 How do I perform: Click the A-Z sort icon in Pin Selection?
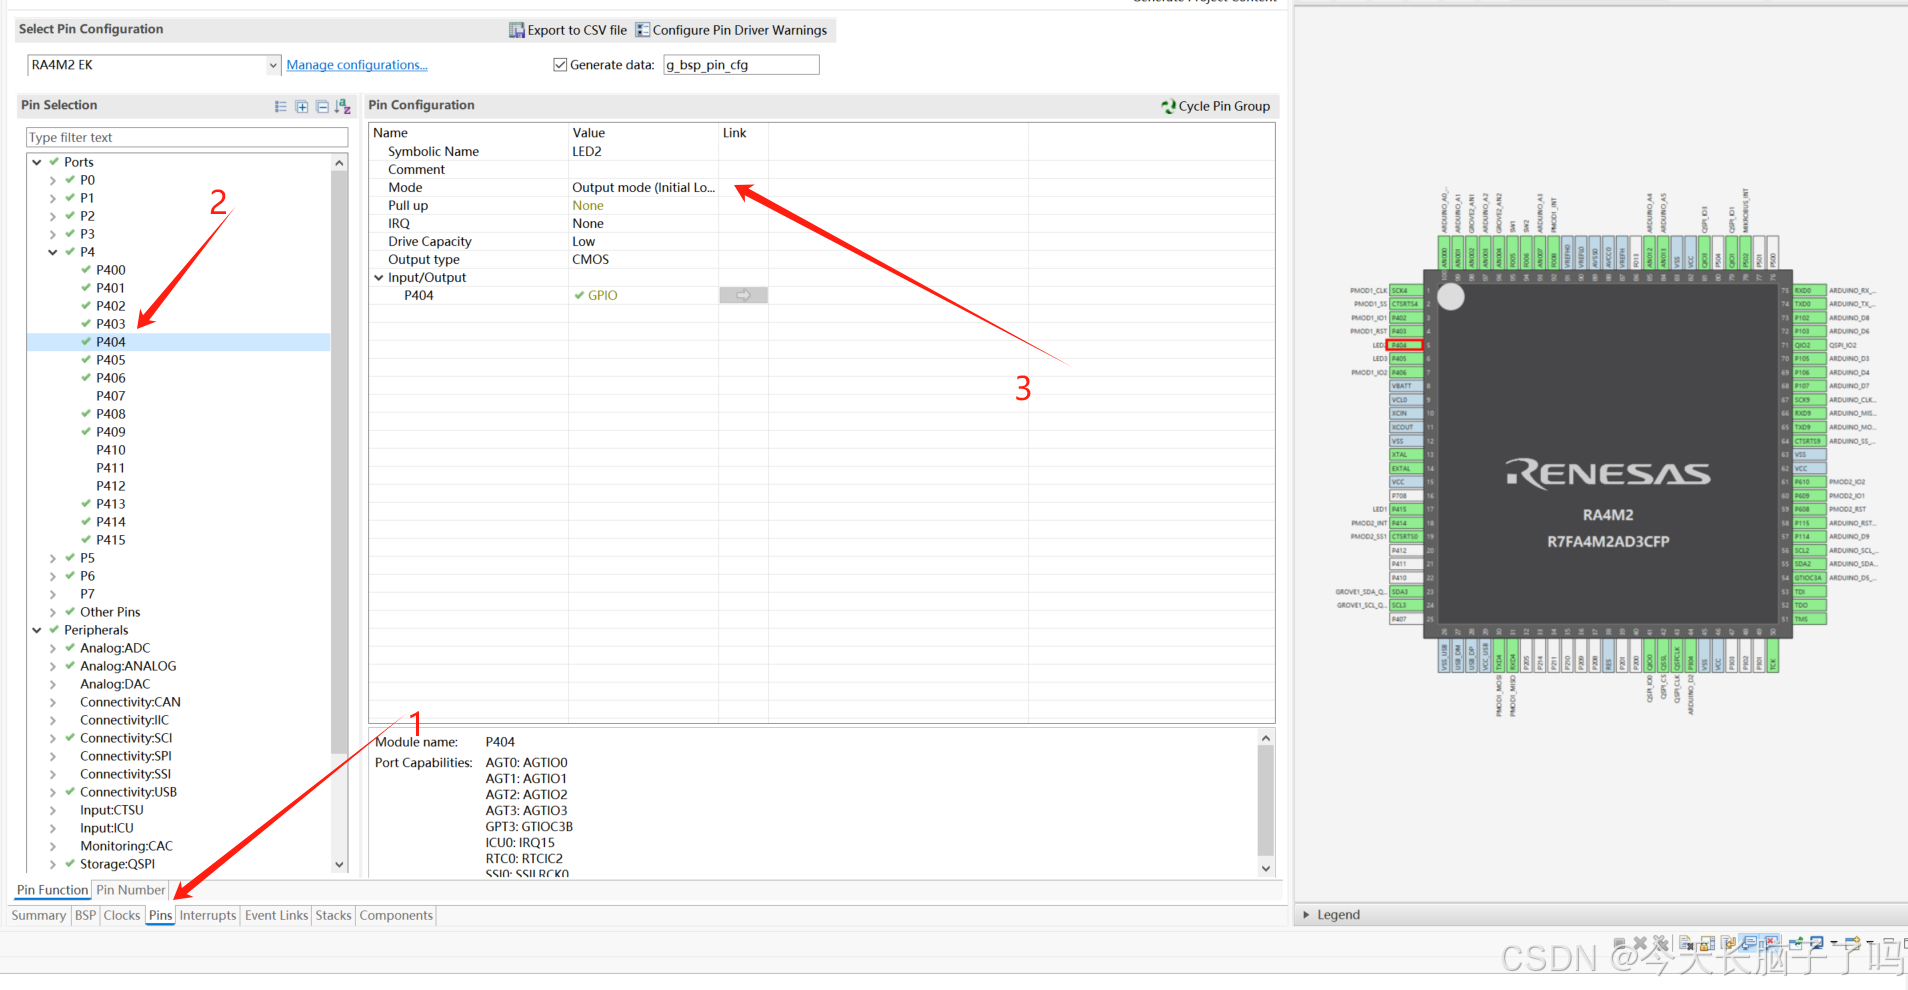coord(343,106)
